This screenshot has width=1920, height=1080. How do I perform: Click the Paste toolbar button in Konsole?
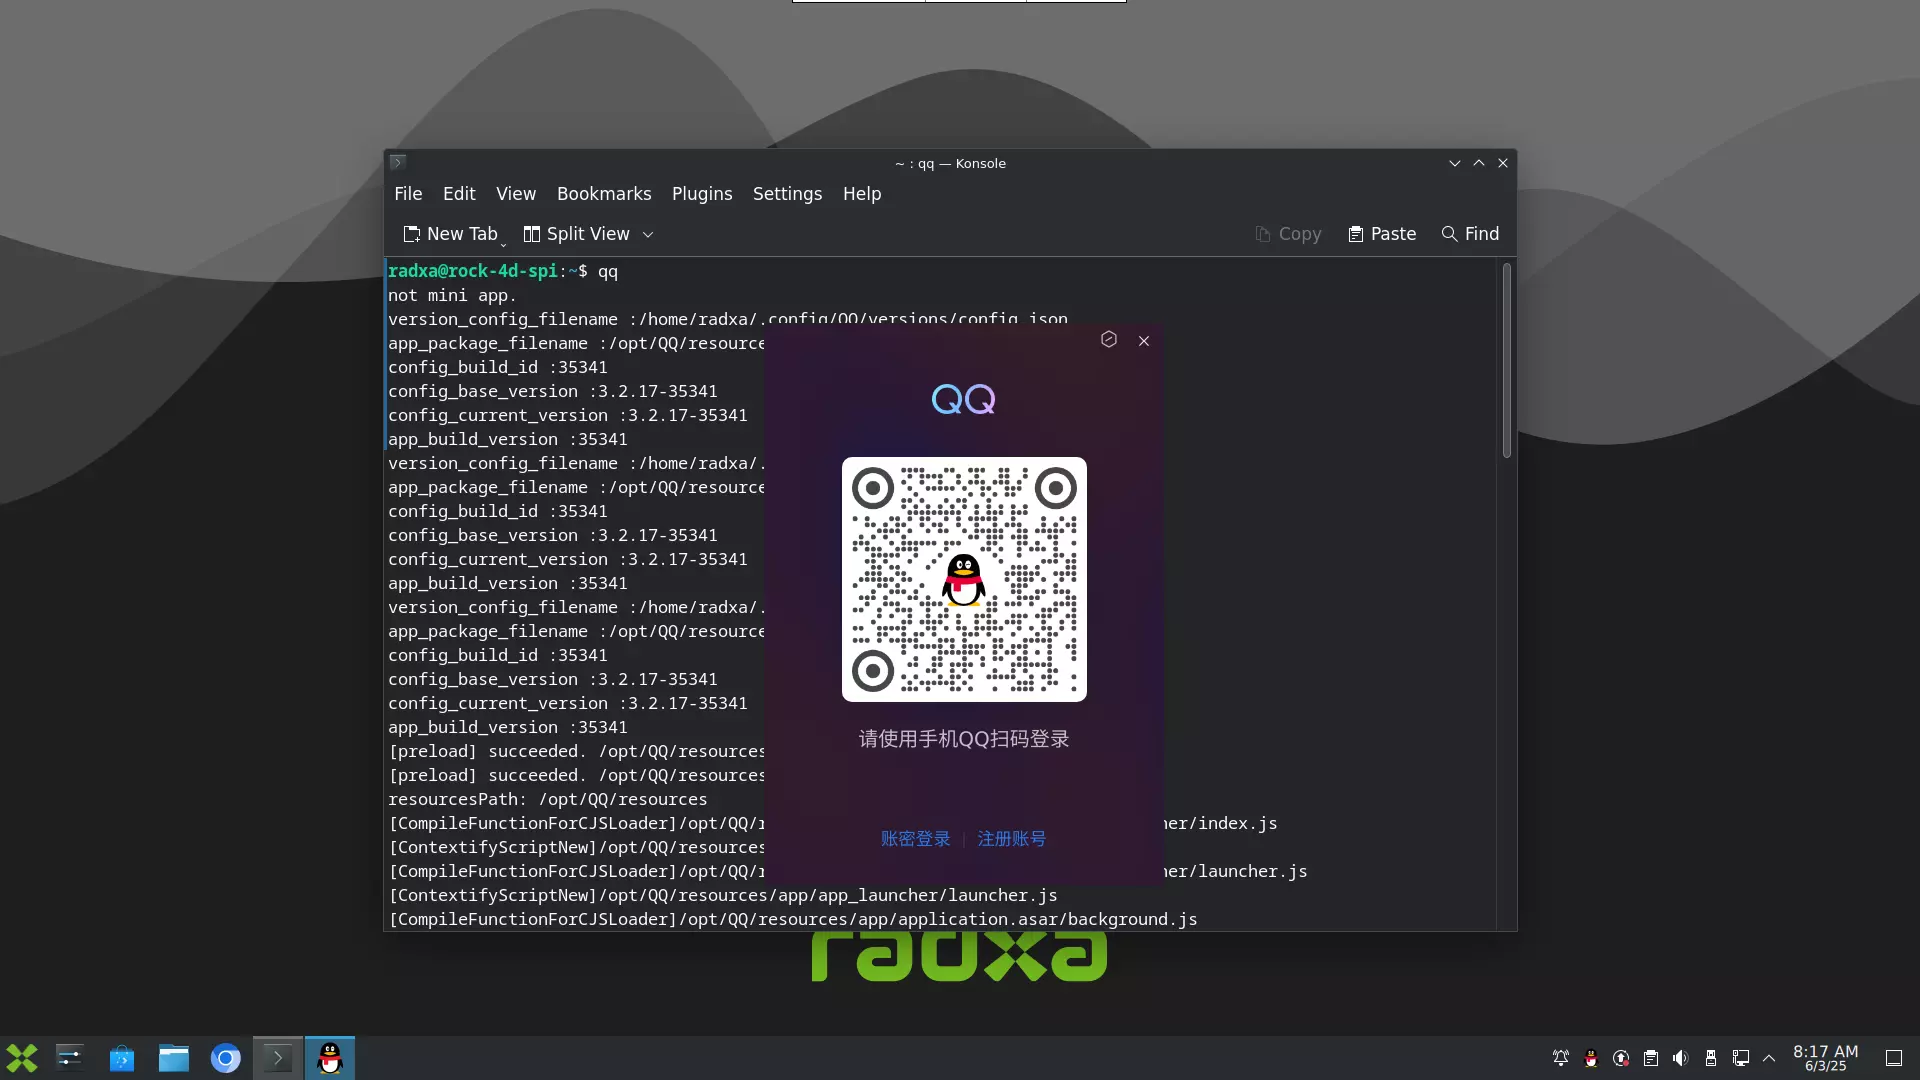[x=1382, y=234]
